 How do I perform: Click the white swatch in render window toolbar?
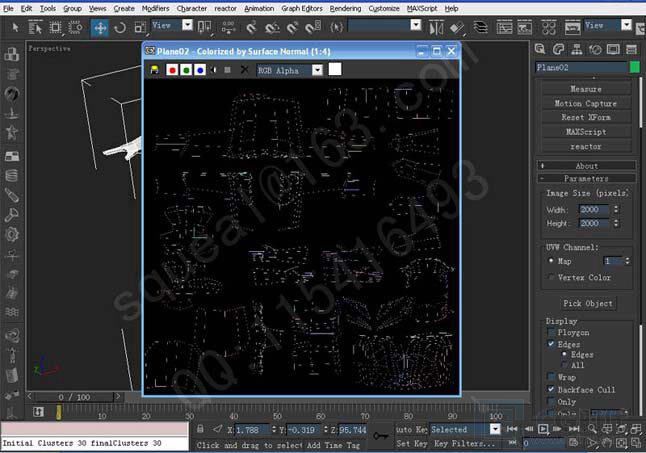(335, 69)
